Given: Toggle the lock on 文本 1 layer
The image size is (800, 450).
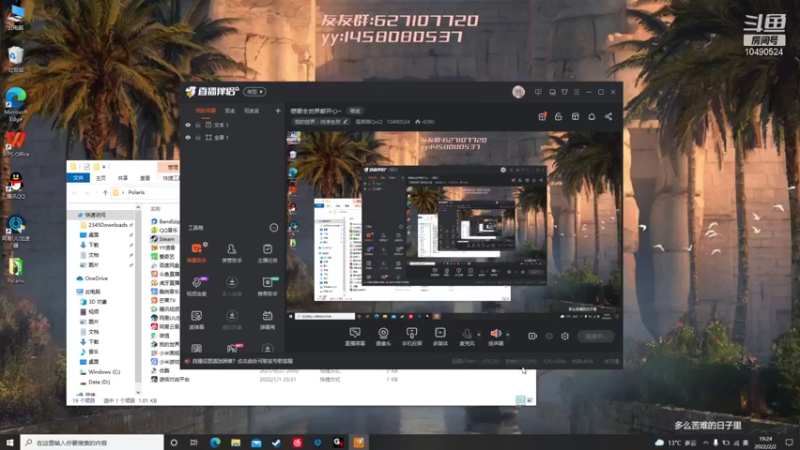Looking at the screenshot, I should [198, 125].
